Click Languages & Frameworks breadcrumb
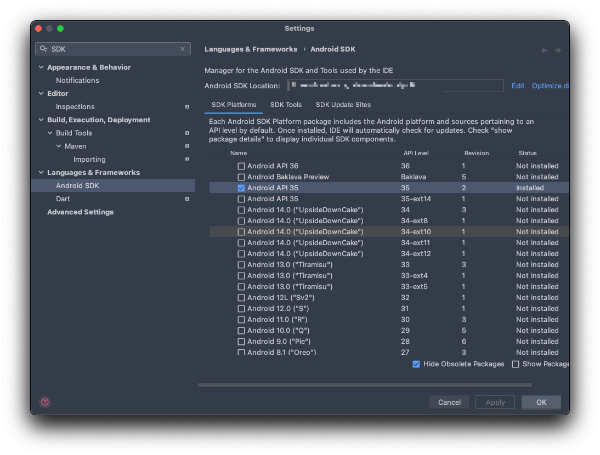Screen dimensions: 600x455 251,49
